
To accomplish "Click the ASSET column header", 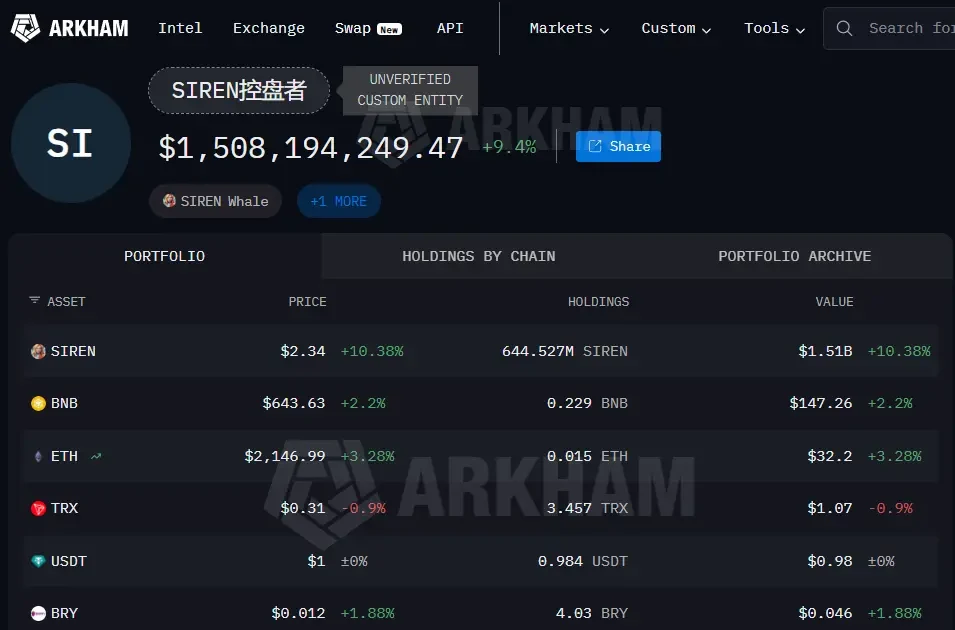I will [66, 302].
